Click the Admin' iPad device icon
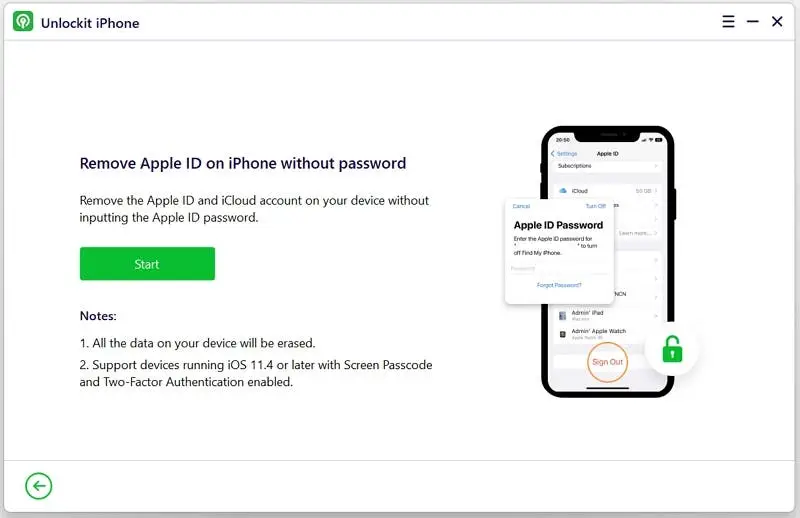This screenshot has height=518, width=800. click(562, 316)
